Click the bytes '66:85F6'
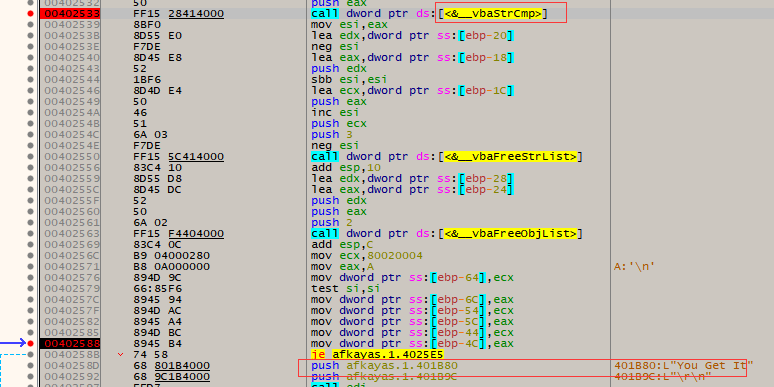 coord(158,288)
